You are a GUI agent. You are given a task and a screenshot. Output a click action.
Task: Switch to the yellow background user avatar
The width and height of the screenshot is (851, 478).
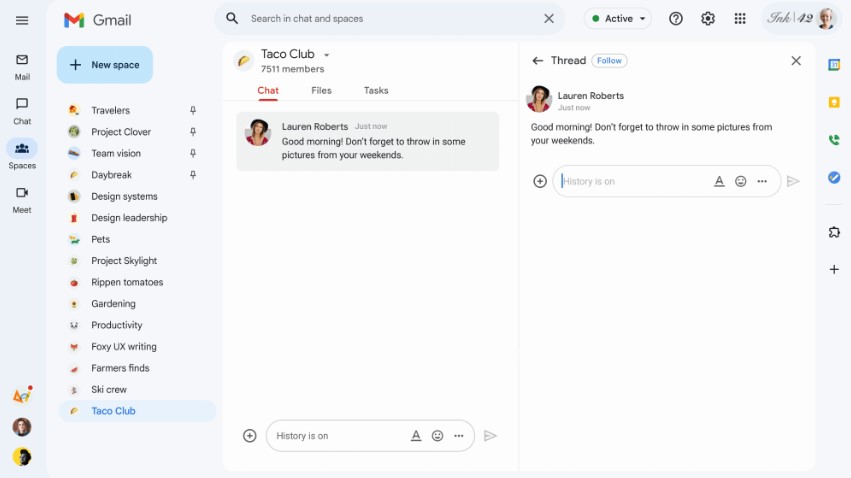22,457
